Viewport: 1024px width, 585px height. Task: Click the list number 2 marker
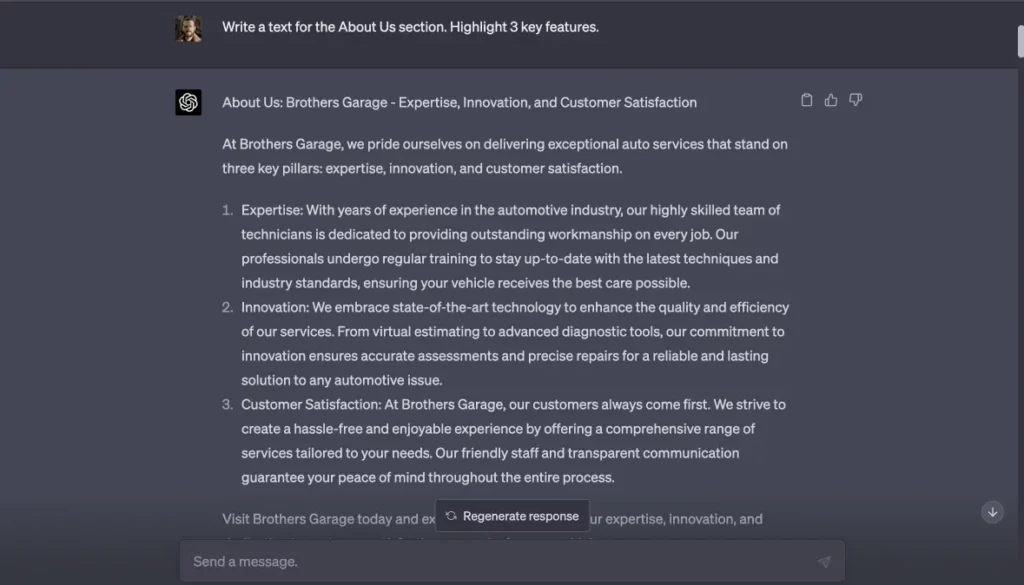click(x=227, y=307)
